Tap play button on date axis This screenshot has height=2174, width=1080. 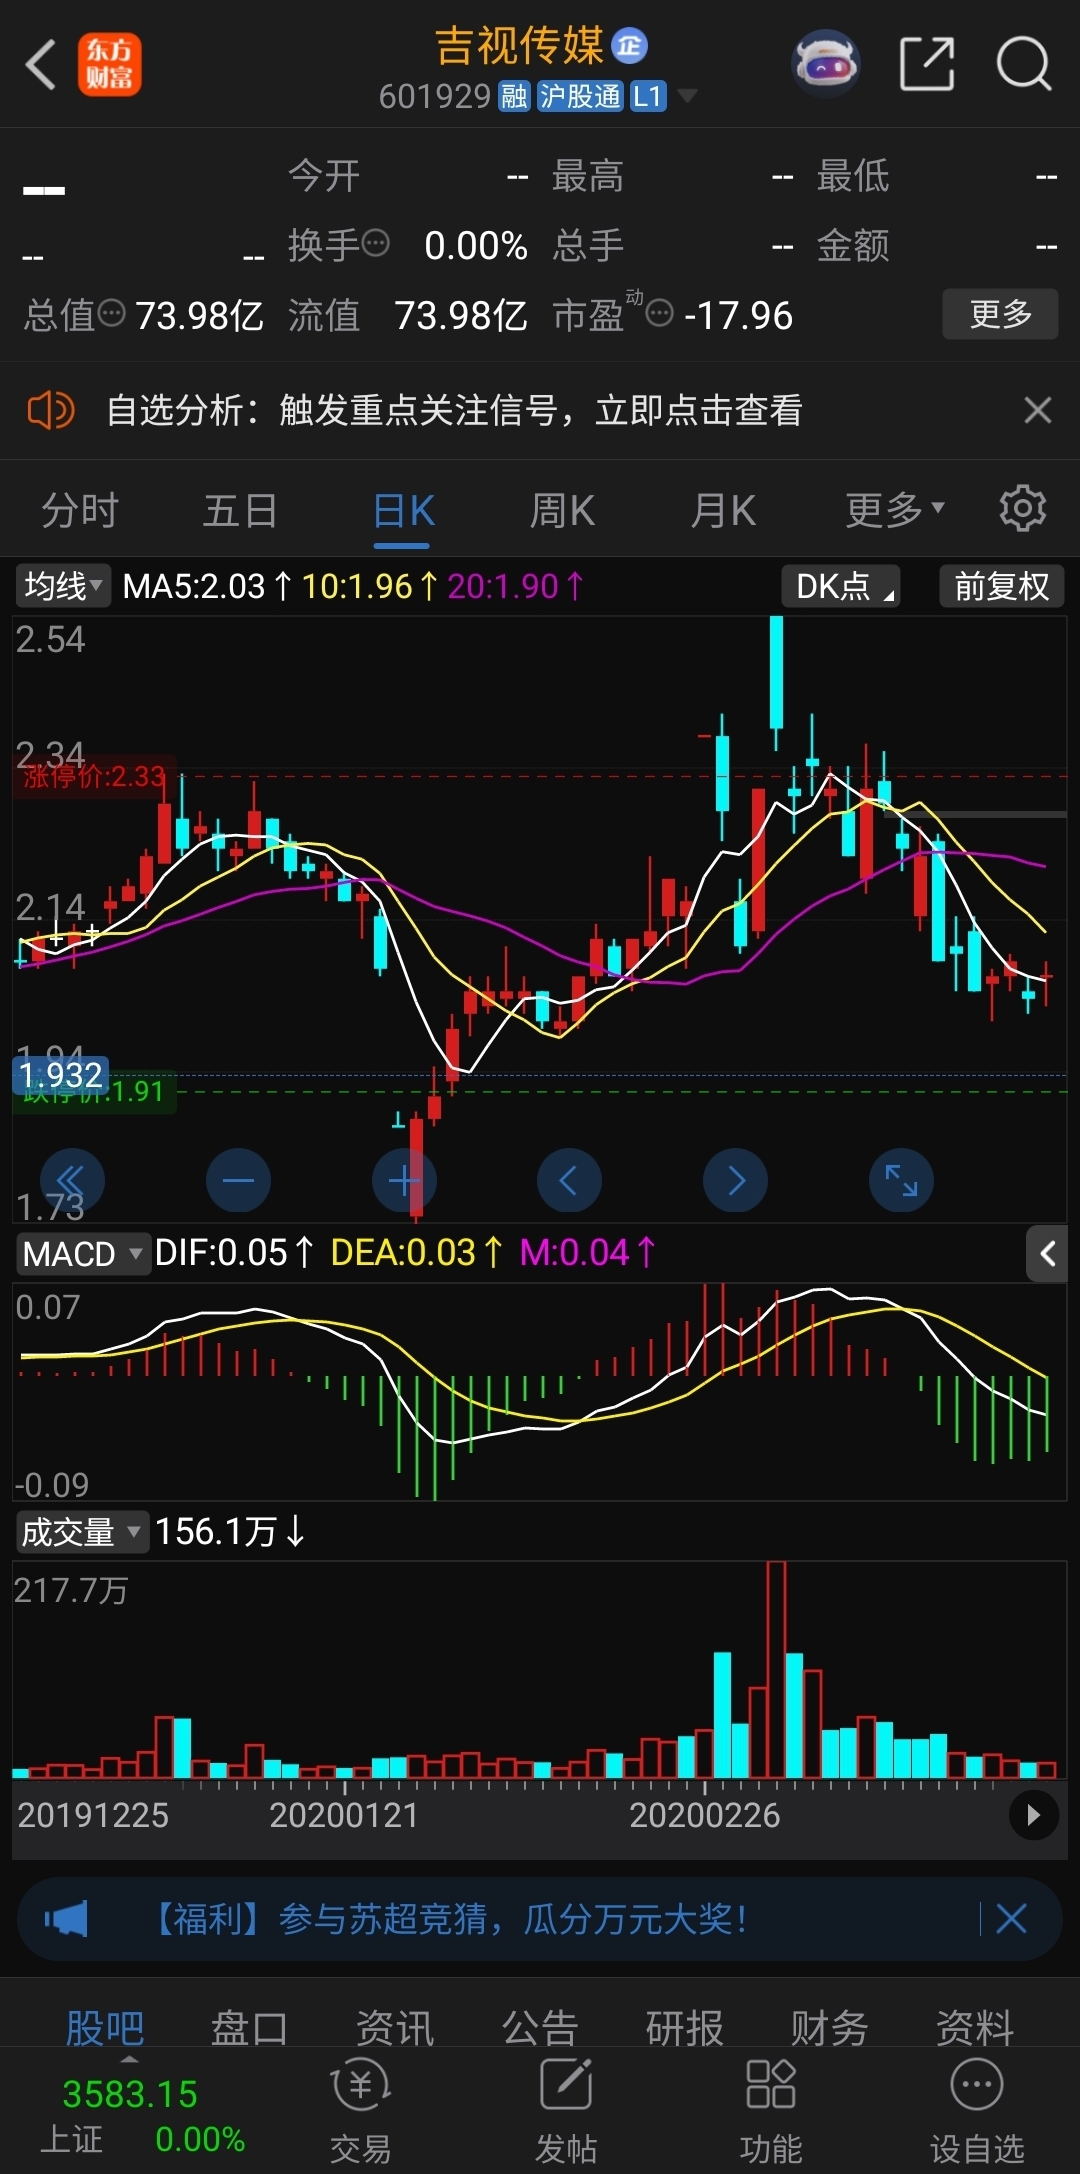[x=1033, y=1814]
